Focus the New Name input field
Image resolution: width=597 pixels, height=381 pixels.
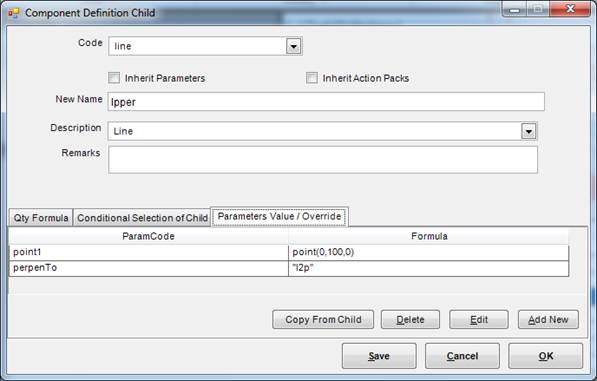(326, 102)
